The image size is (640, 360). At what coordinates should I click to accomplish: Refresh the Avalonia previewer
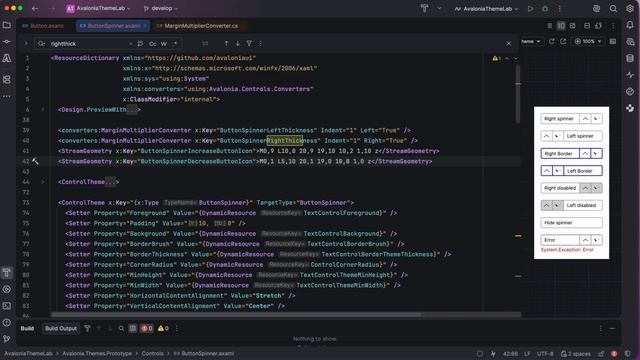tap(552, 41)
